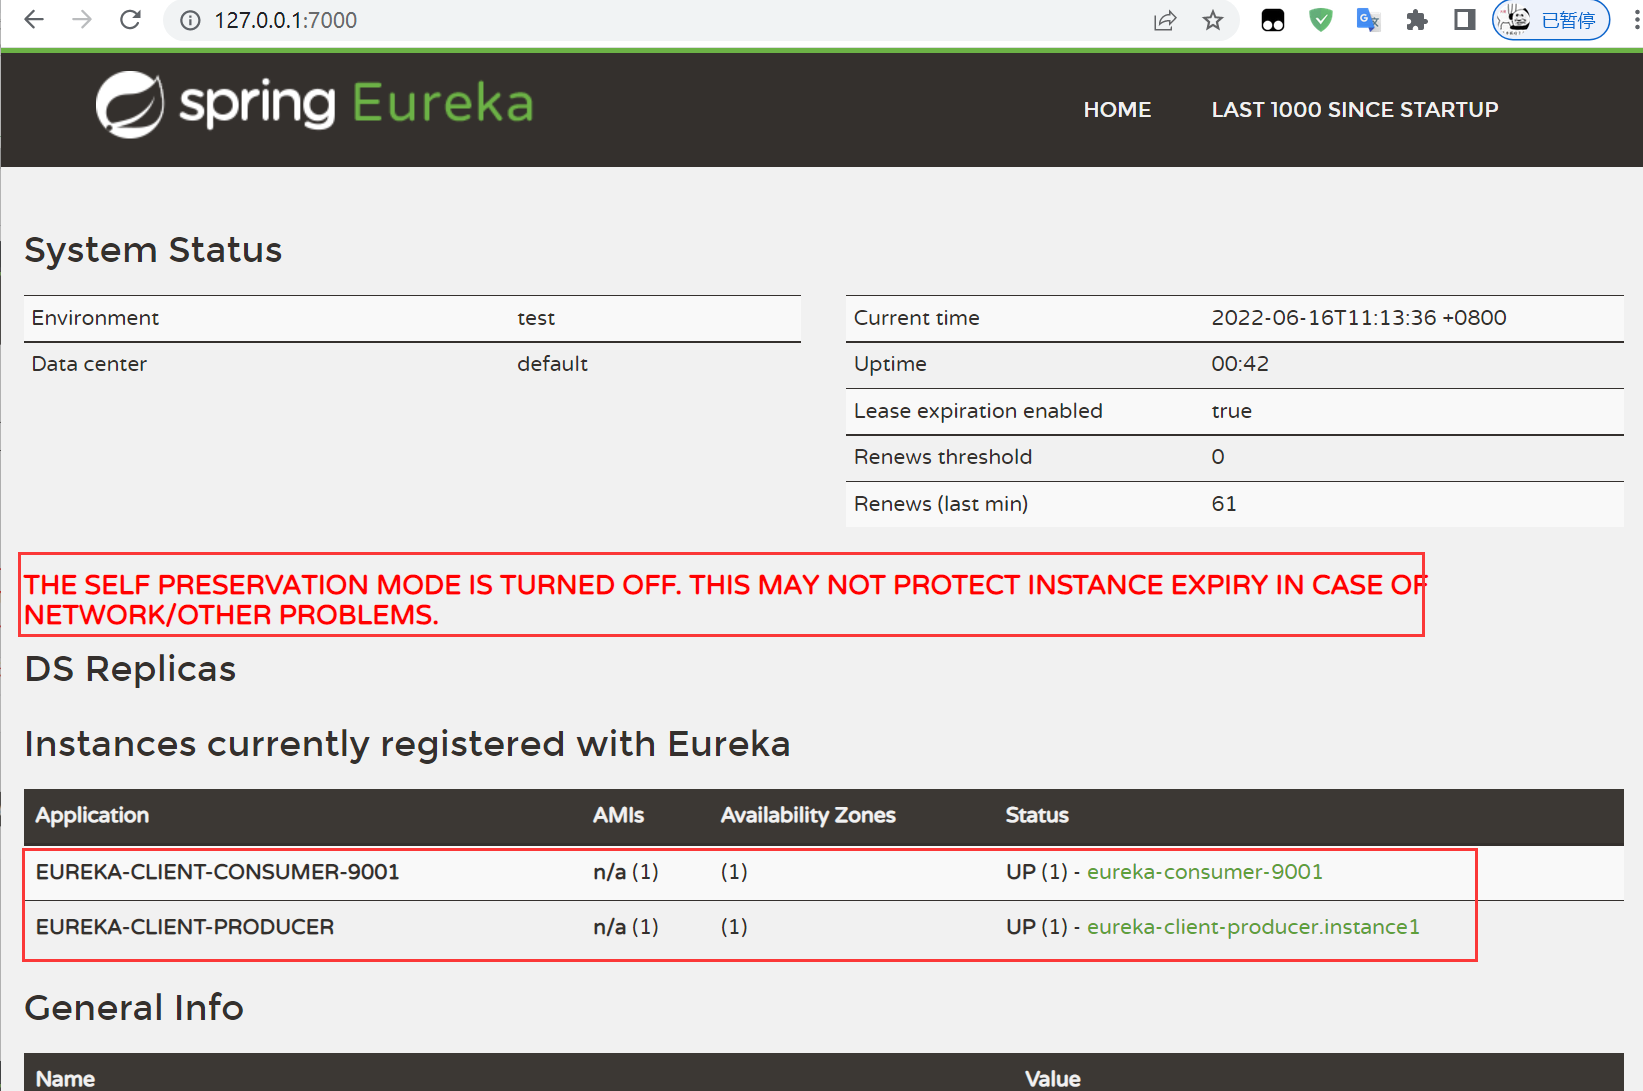Click the AMIs column header
Image resolution: width=1643 pixels, height=1091 pixels.
pos(618,816)
